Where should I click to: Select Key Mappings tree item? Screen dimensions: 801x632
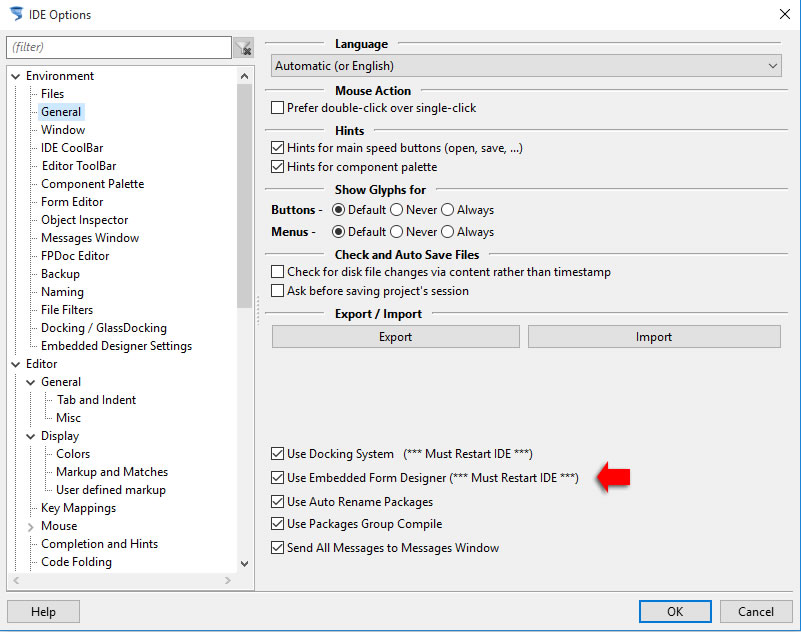pos(78,508)
